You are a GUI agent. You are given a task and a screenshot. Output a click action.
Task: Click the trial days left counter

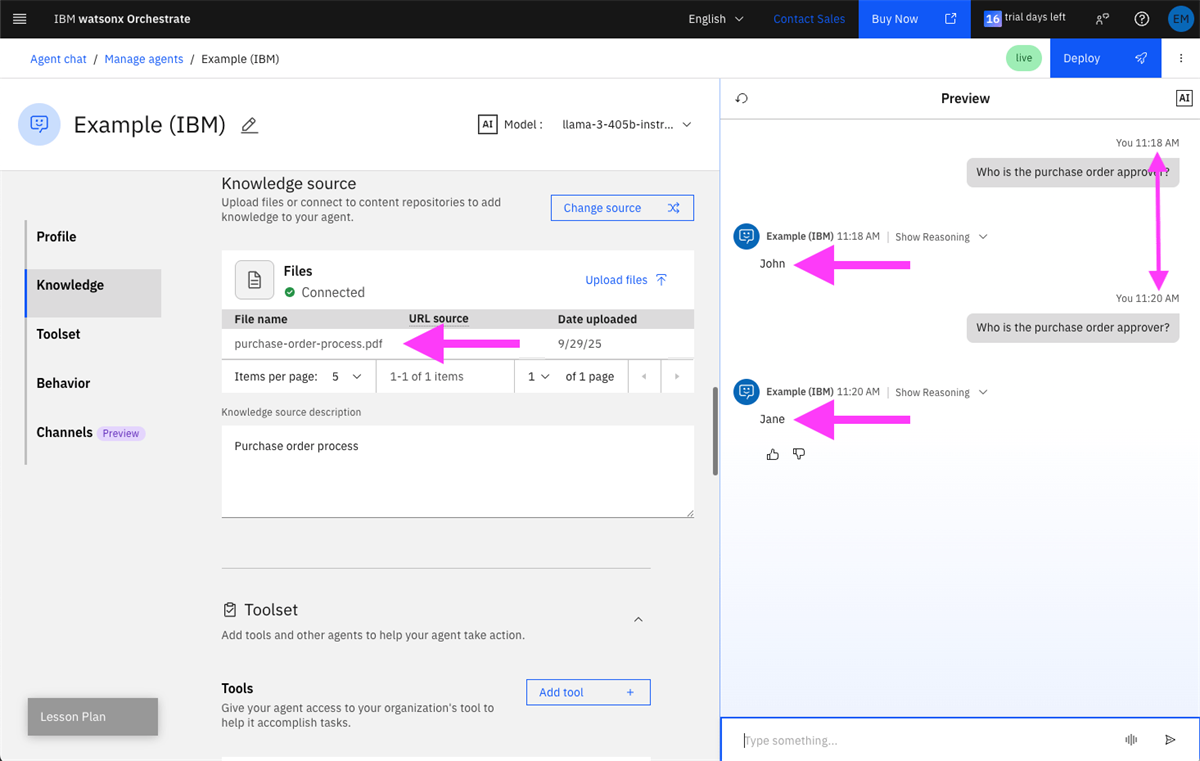coord(1025,18)
